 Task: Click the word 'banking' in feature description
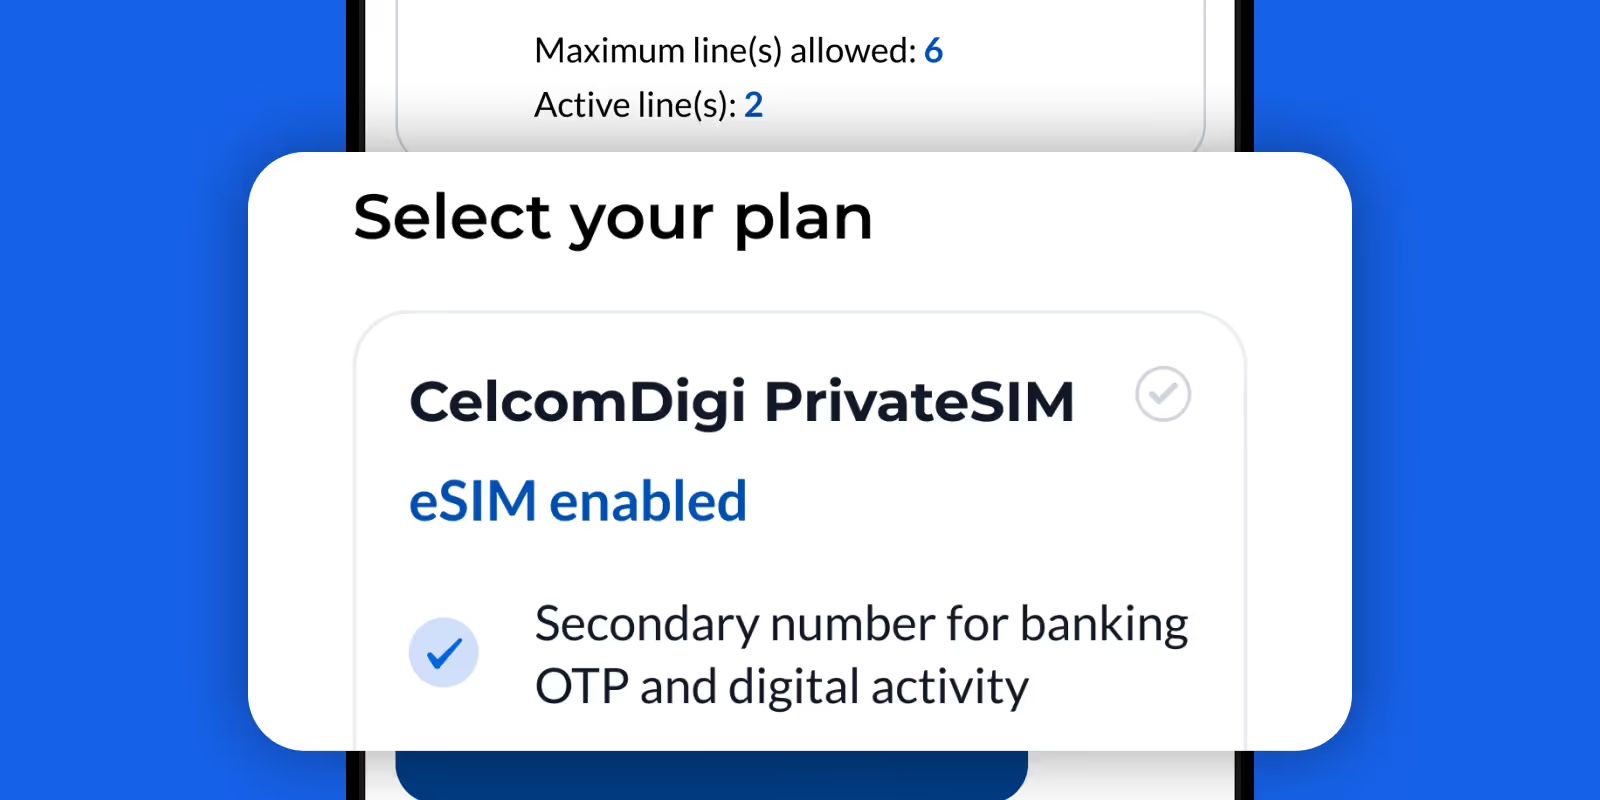coord(1104,625)
